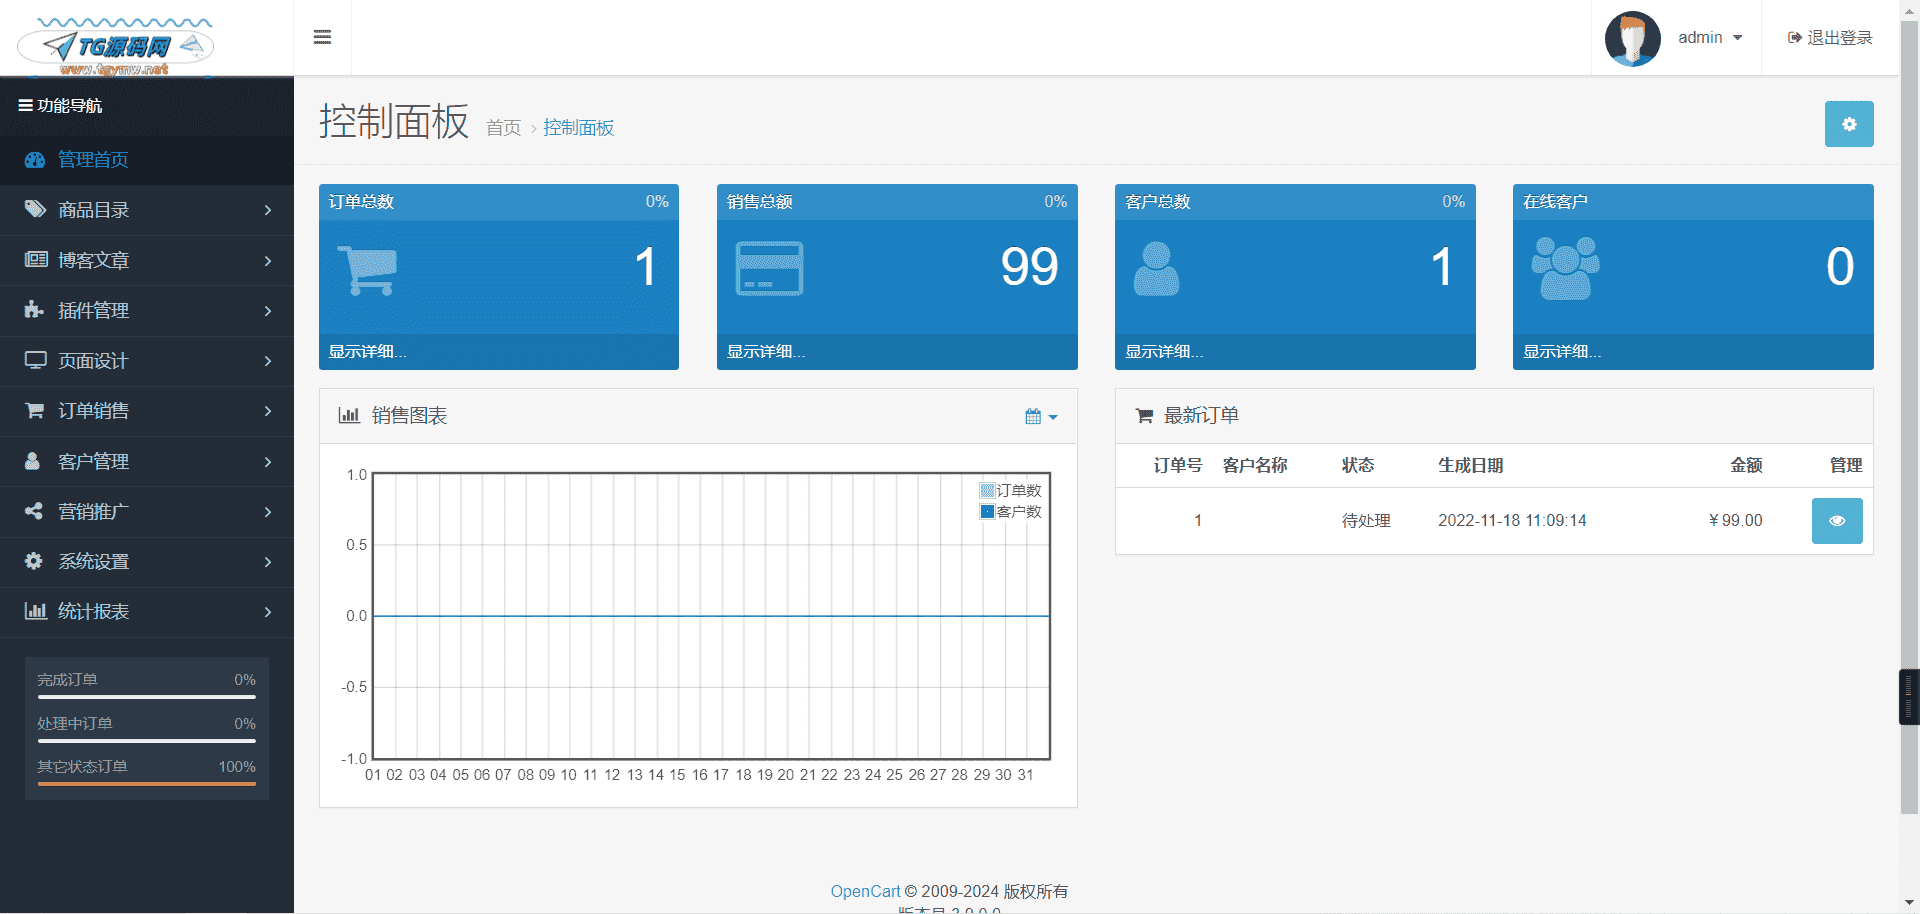Toggle the 订单数 legend swatch in chart
Viewport: 1920px width, 914px height.
pos(987,490)
